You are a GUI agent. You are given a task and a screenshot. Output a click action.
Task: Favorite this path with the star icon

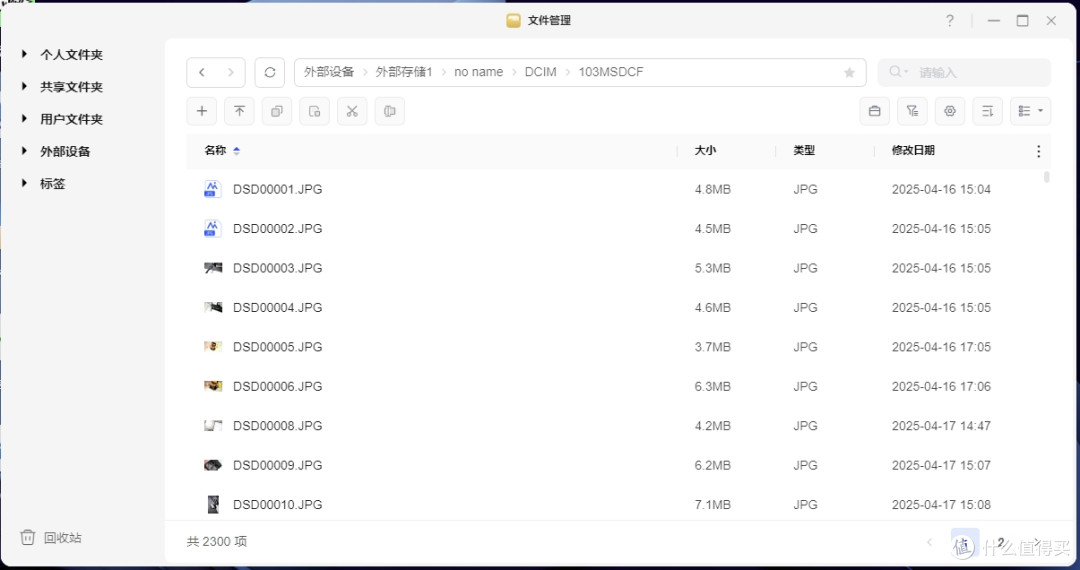tap(849, 72)
